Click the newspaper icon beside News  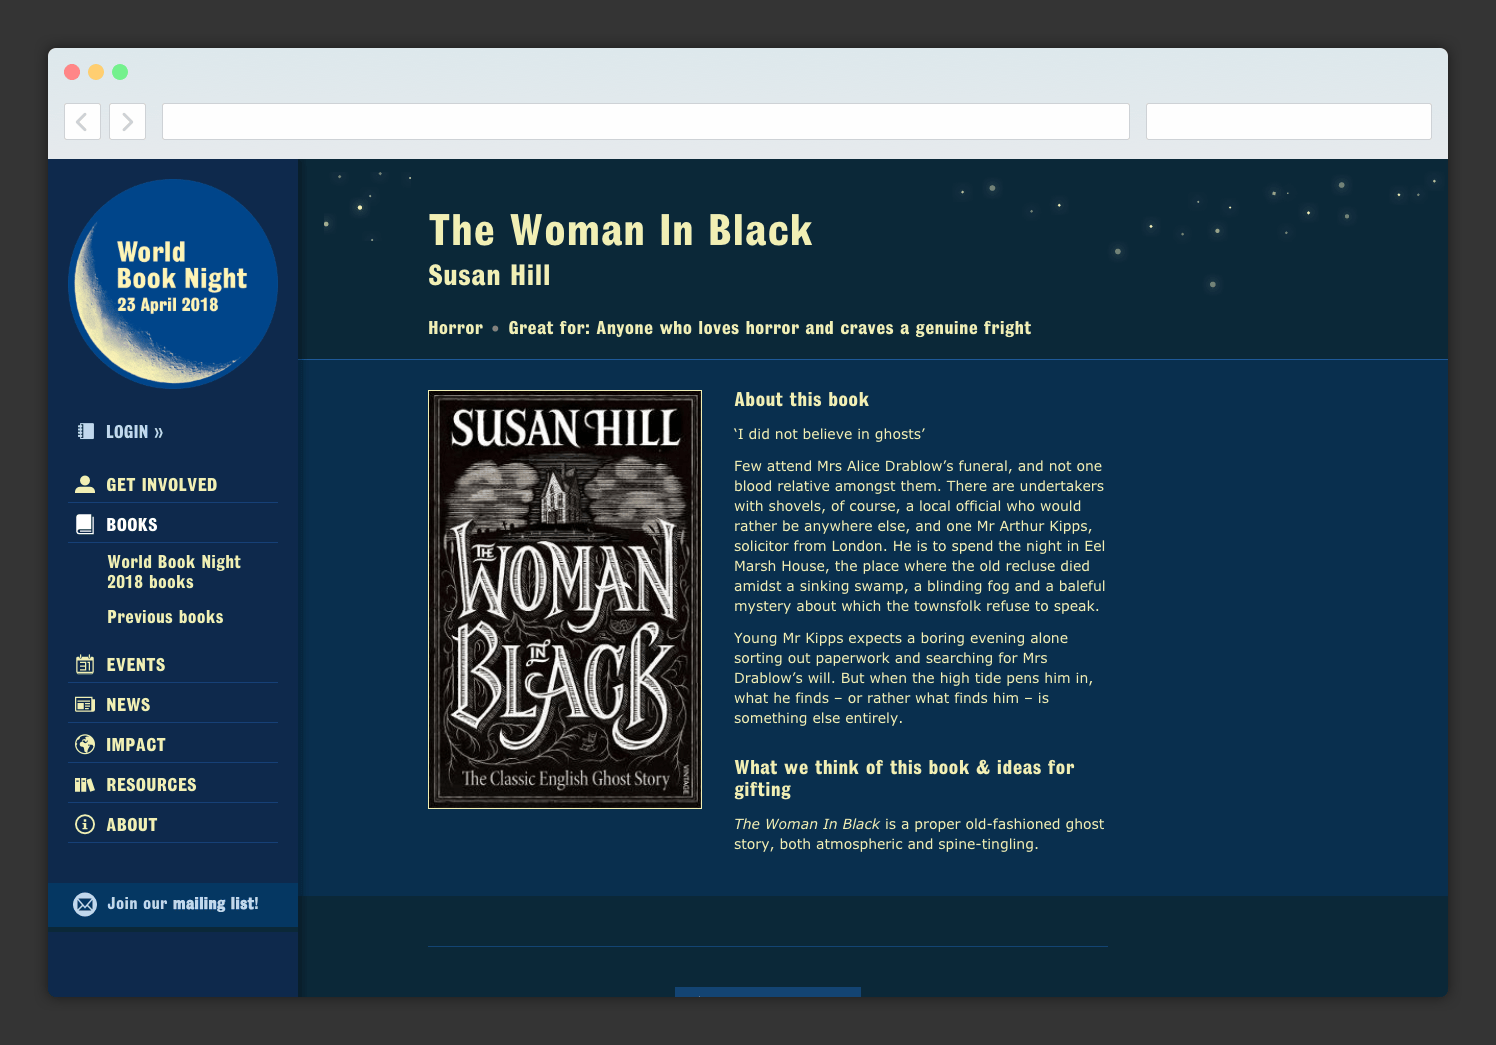click(x=85, y=704)
